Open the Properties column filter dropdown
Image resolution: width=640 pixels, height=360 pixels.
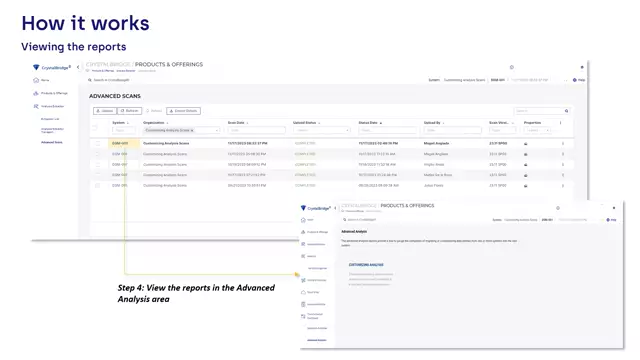click(x=537, y=130)
